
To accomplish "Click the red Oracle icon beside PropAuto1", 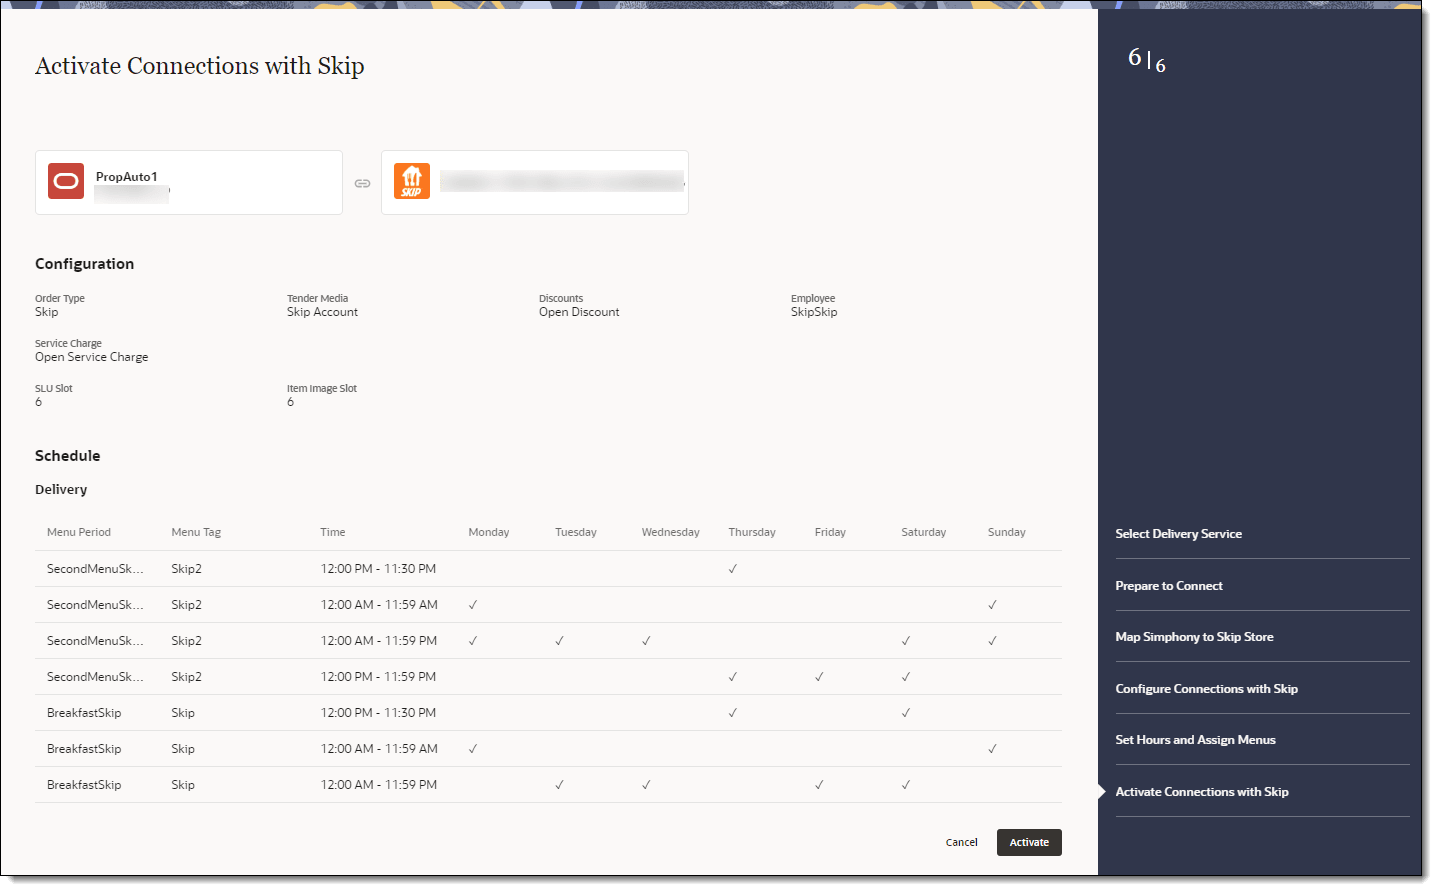I will tap(66, 181).
